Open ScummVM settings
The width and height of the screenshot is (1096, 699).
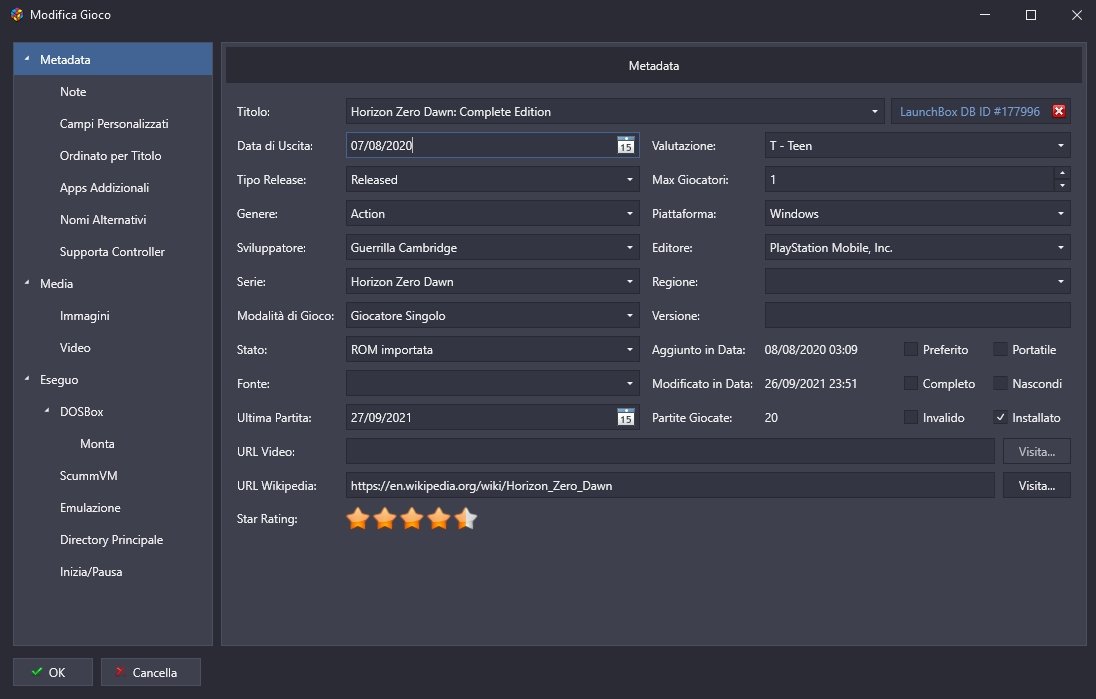(x=88, y=476)
